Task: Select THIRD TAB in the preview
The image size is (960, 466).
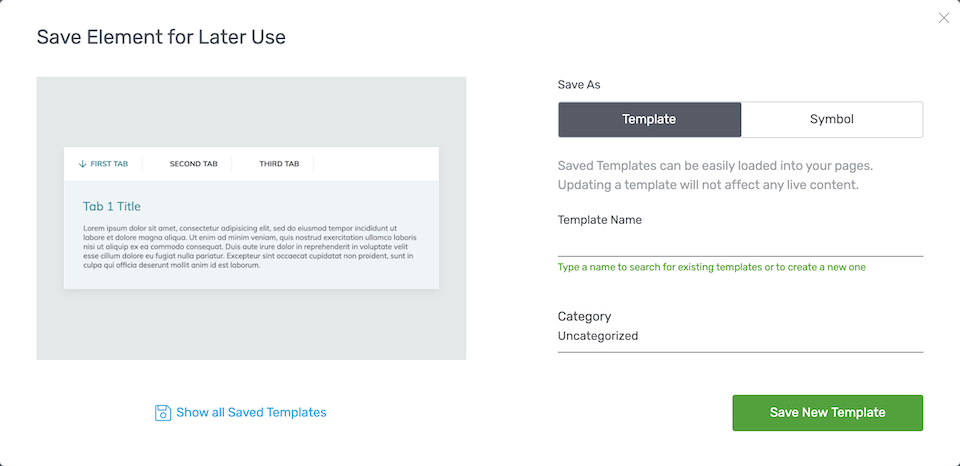Action: pyautogui.click(x=279, y=164)
